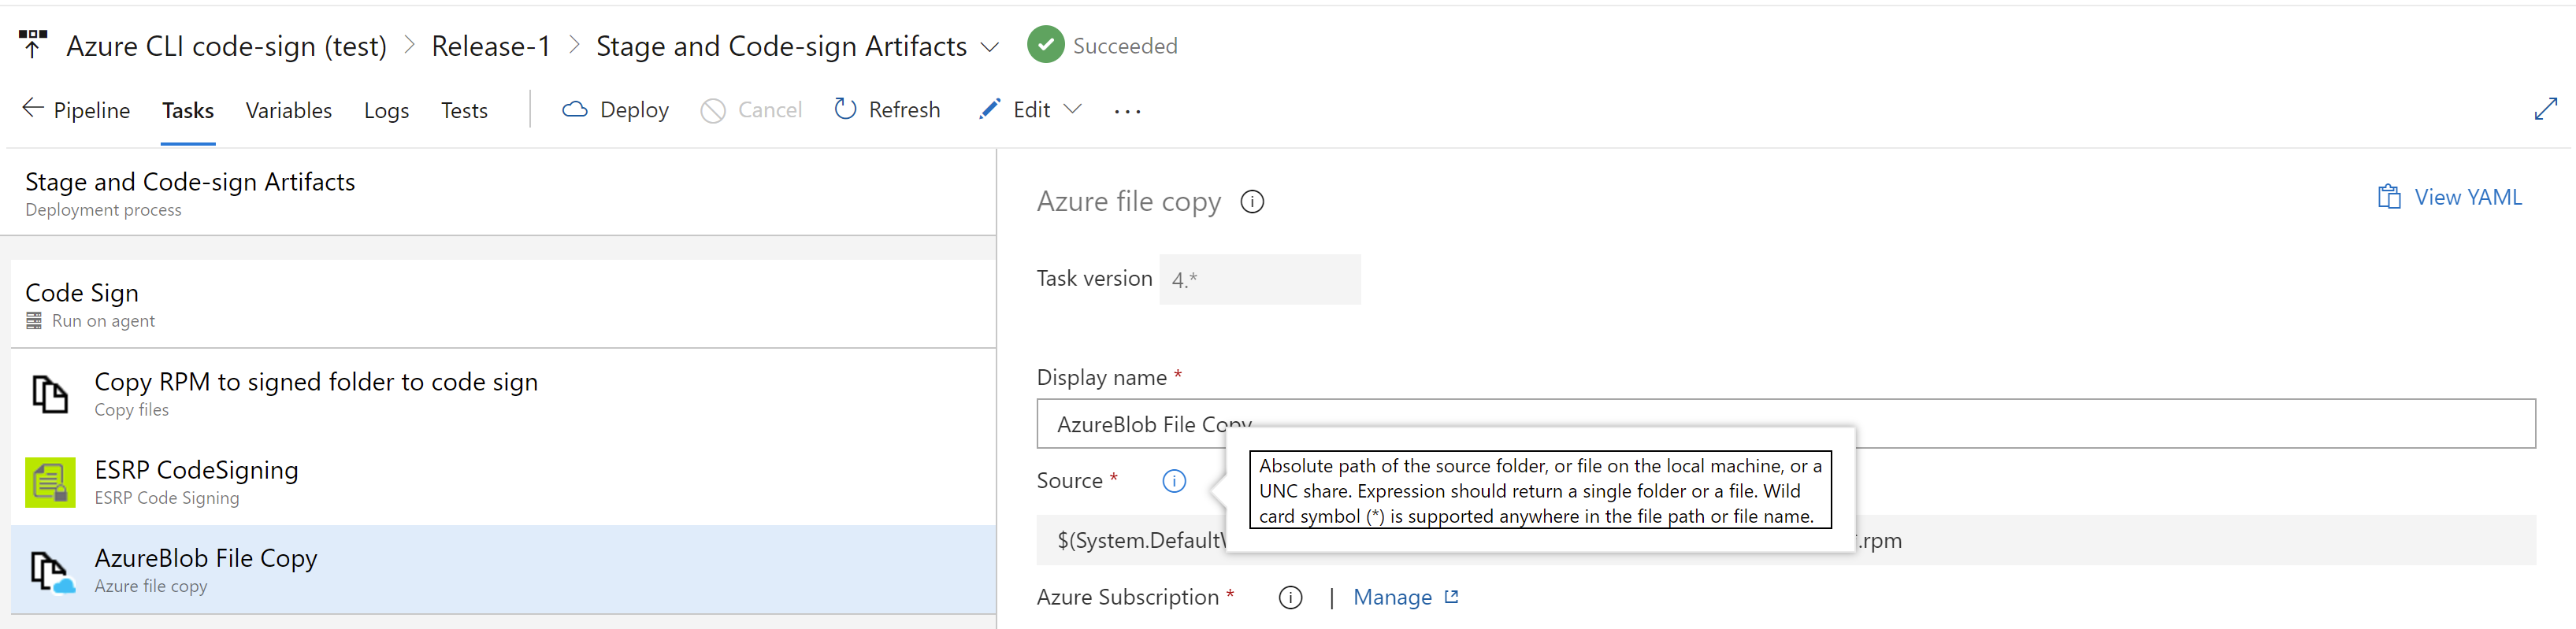Click the green Succeeded status icon
Viewport: 2576px width, 629px height.
pyautogui.click(x=1045, y=45)
